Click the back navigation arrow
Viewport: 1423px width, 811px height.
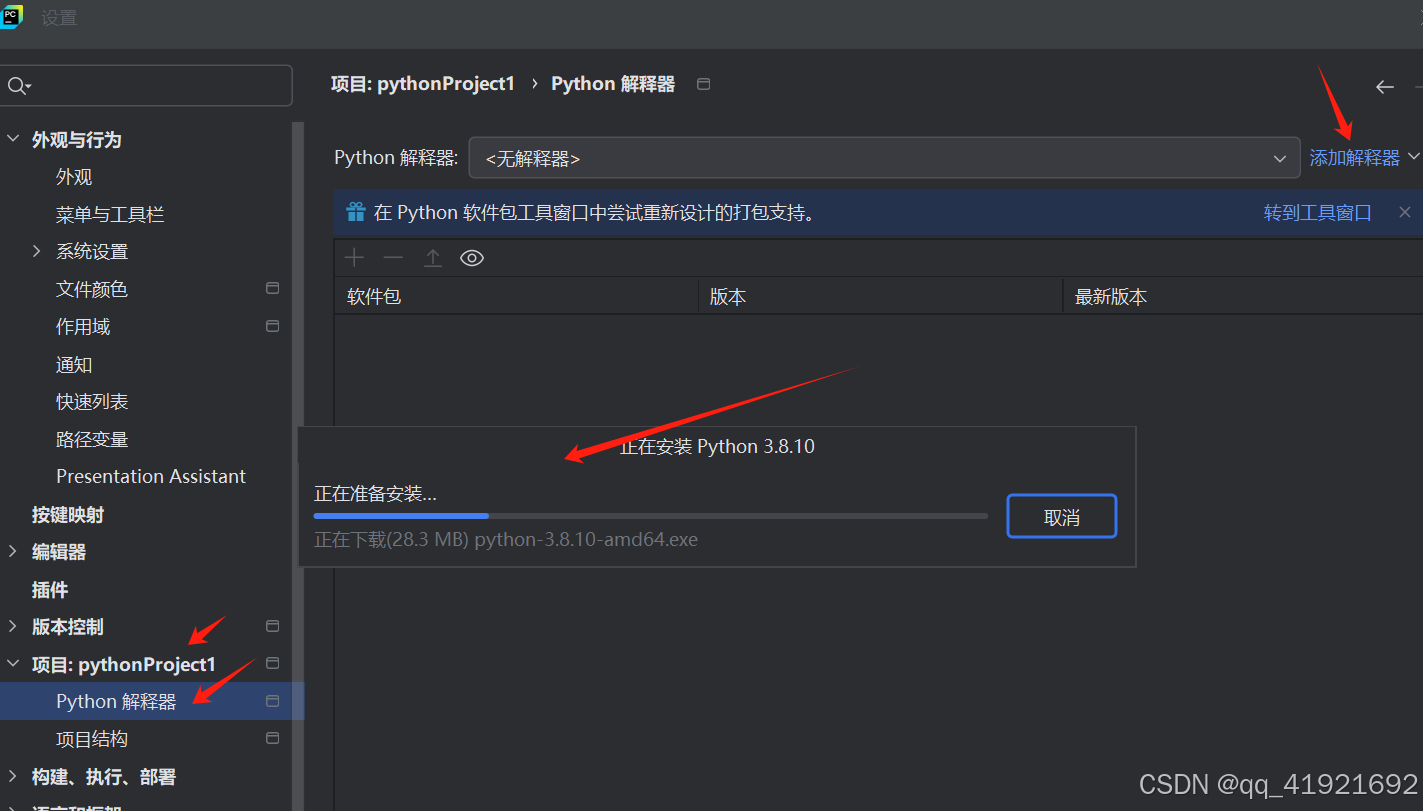[x=1385, y=87]
